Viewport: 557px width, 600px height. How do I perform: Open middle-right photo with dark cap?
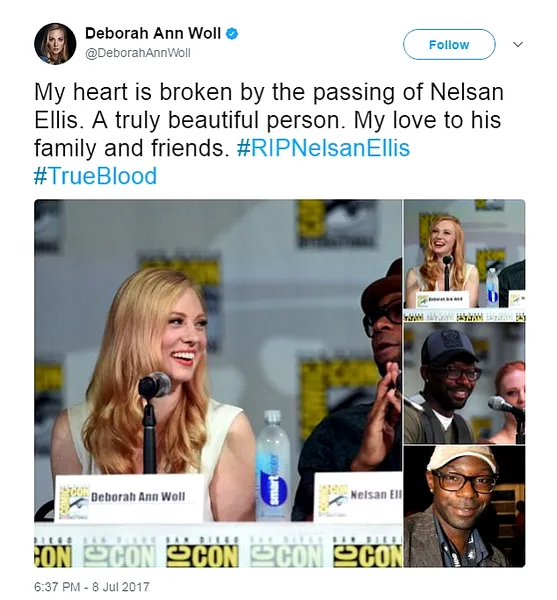tap(465, 383)
